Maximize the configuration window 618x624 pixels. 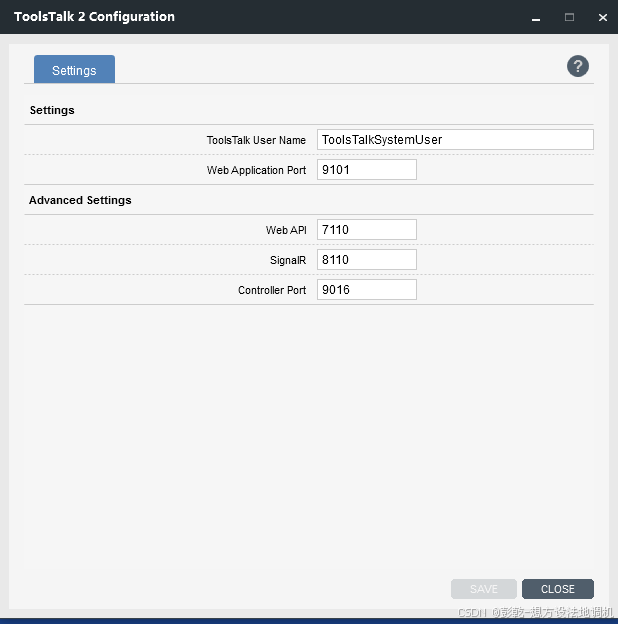569,17
